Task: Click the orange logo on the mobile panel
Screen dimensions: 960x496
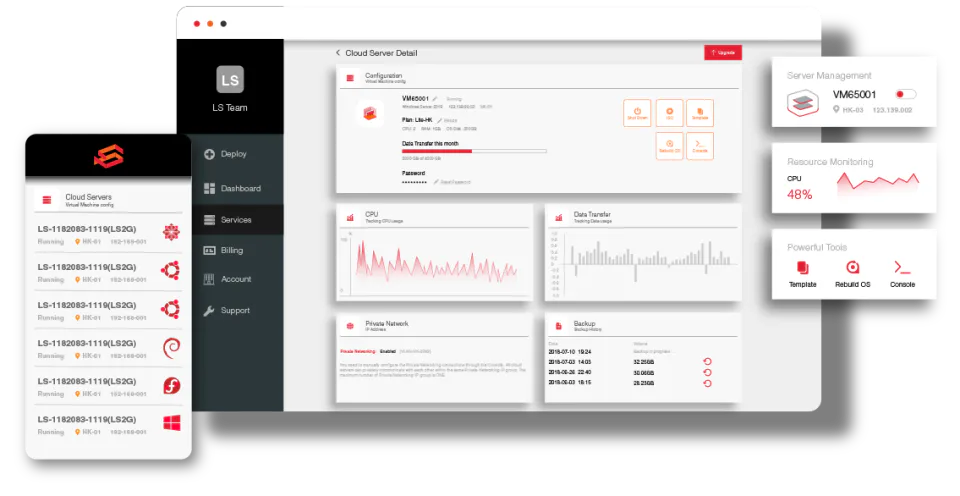Action: pos(109,156)
